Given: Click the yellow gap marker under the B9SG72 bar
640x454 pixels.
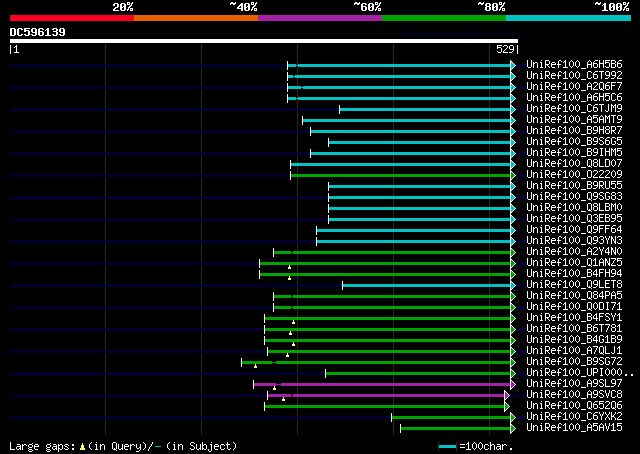Looking at the screenshot, I should coord(256,366).
